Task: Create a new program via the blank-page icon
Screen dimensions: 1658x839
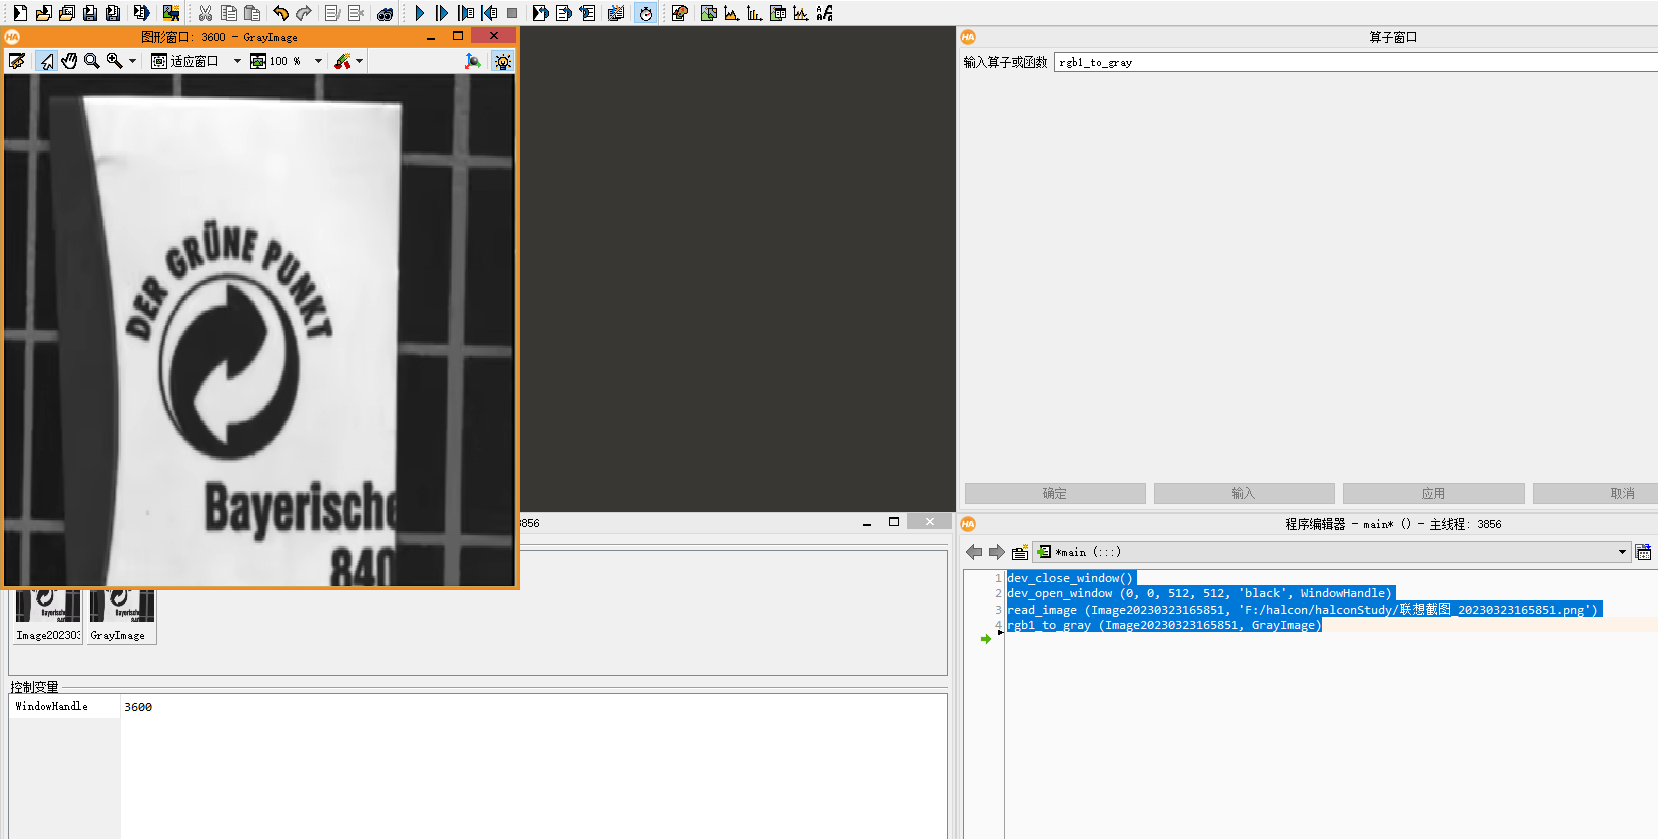Action: [19, 13]
